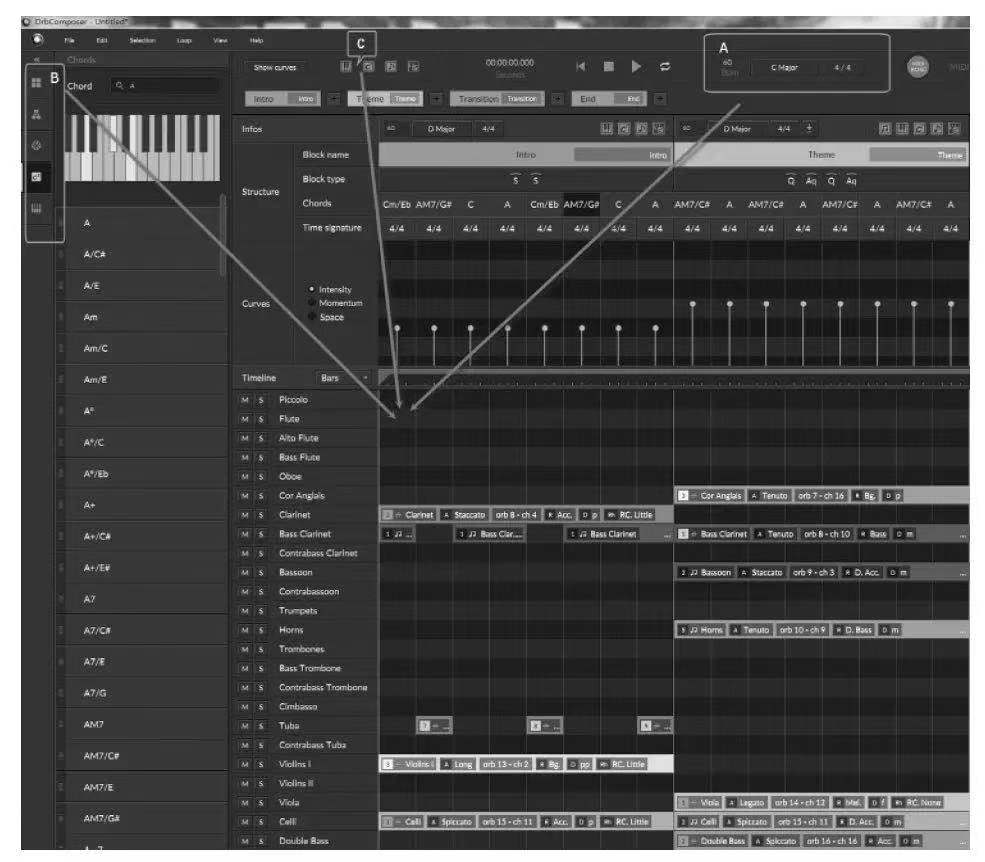This screenshot has height=862, width=985.
Task: Solo the Clarinet track
Action: (x=261, y=515)
